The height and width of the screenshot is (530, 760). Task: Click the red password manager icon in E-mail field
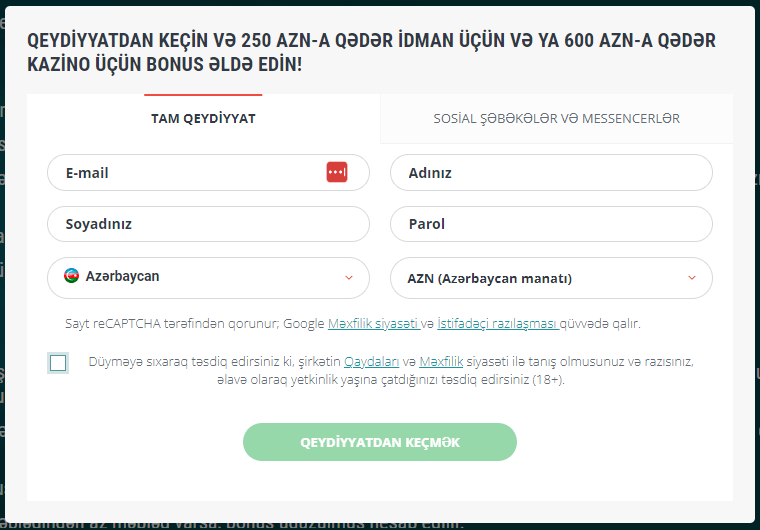[337, 172]
